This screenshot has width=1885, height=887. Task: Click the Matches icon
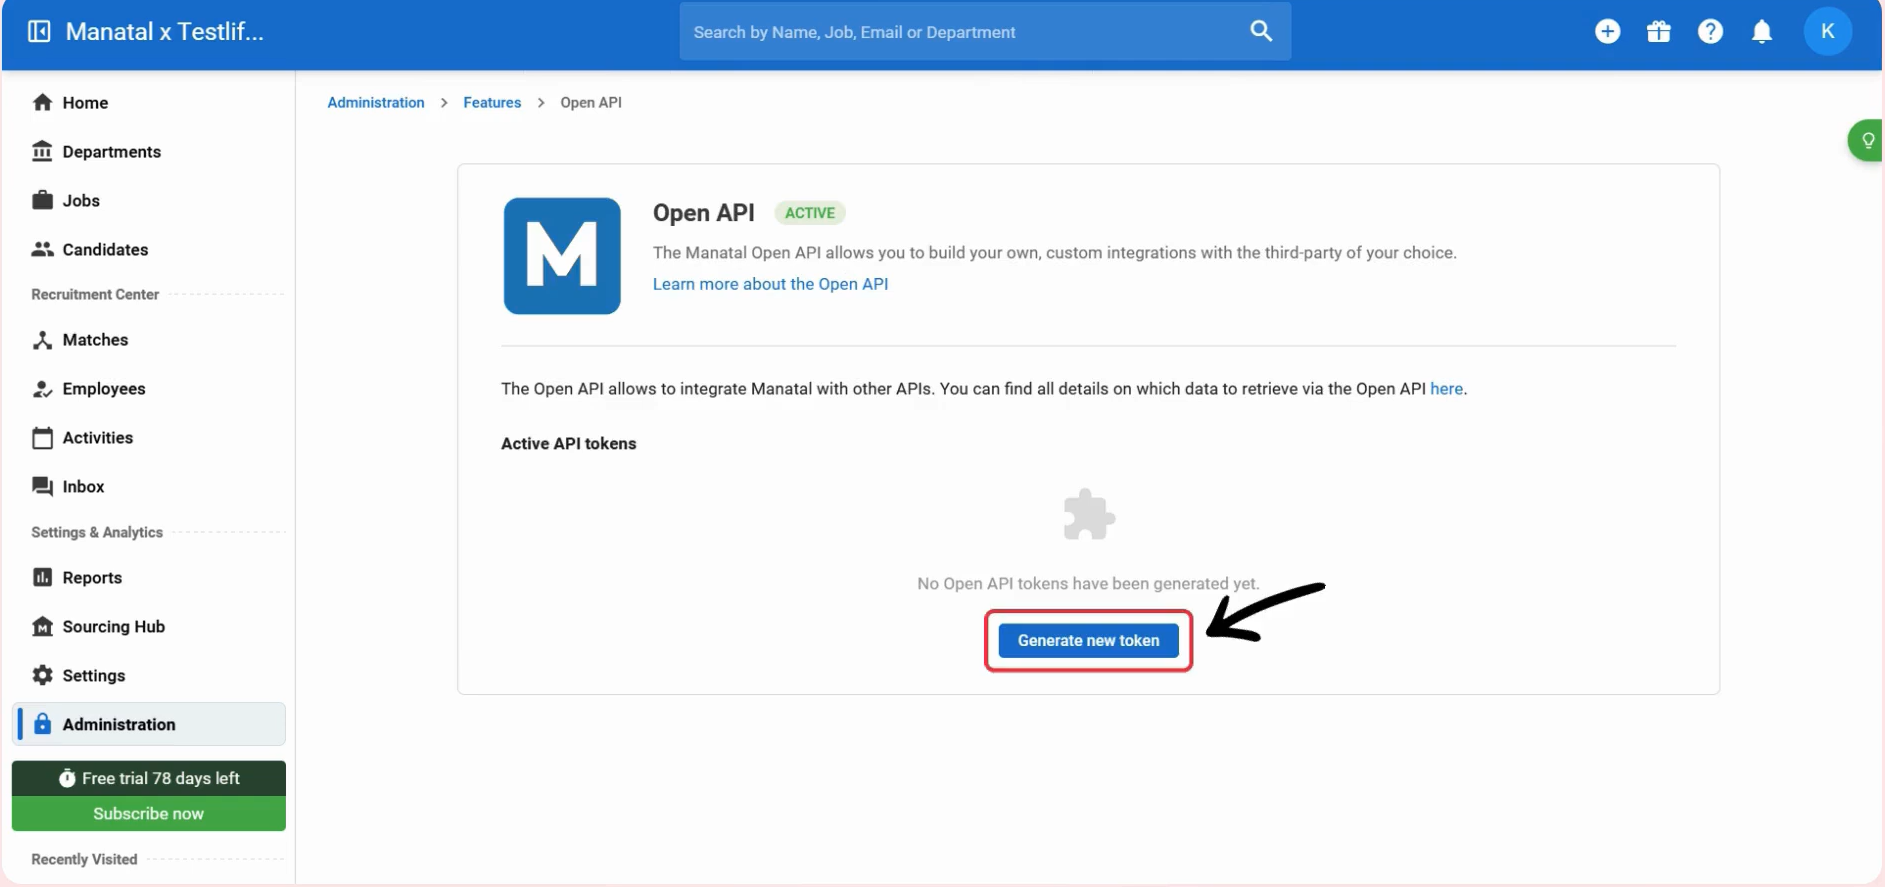[x=42, y=340]
